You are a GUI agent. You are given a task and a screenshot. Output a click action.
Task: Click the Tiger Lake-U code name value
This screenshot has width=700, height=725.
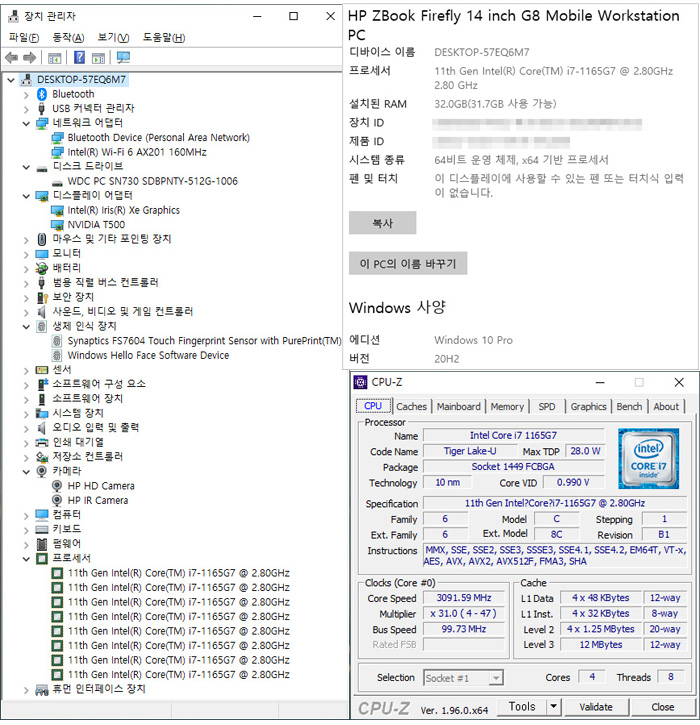pyautogui.click(x=470, y=451)
